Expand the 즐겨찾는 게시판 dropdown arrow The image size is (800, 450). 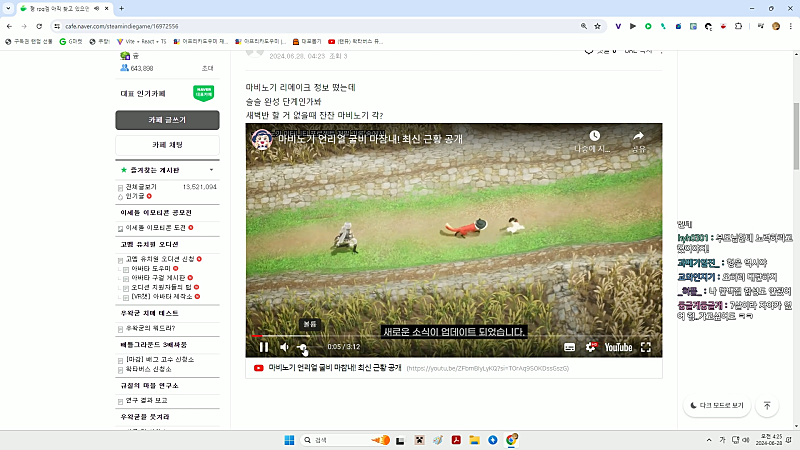coord(212,170)
